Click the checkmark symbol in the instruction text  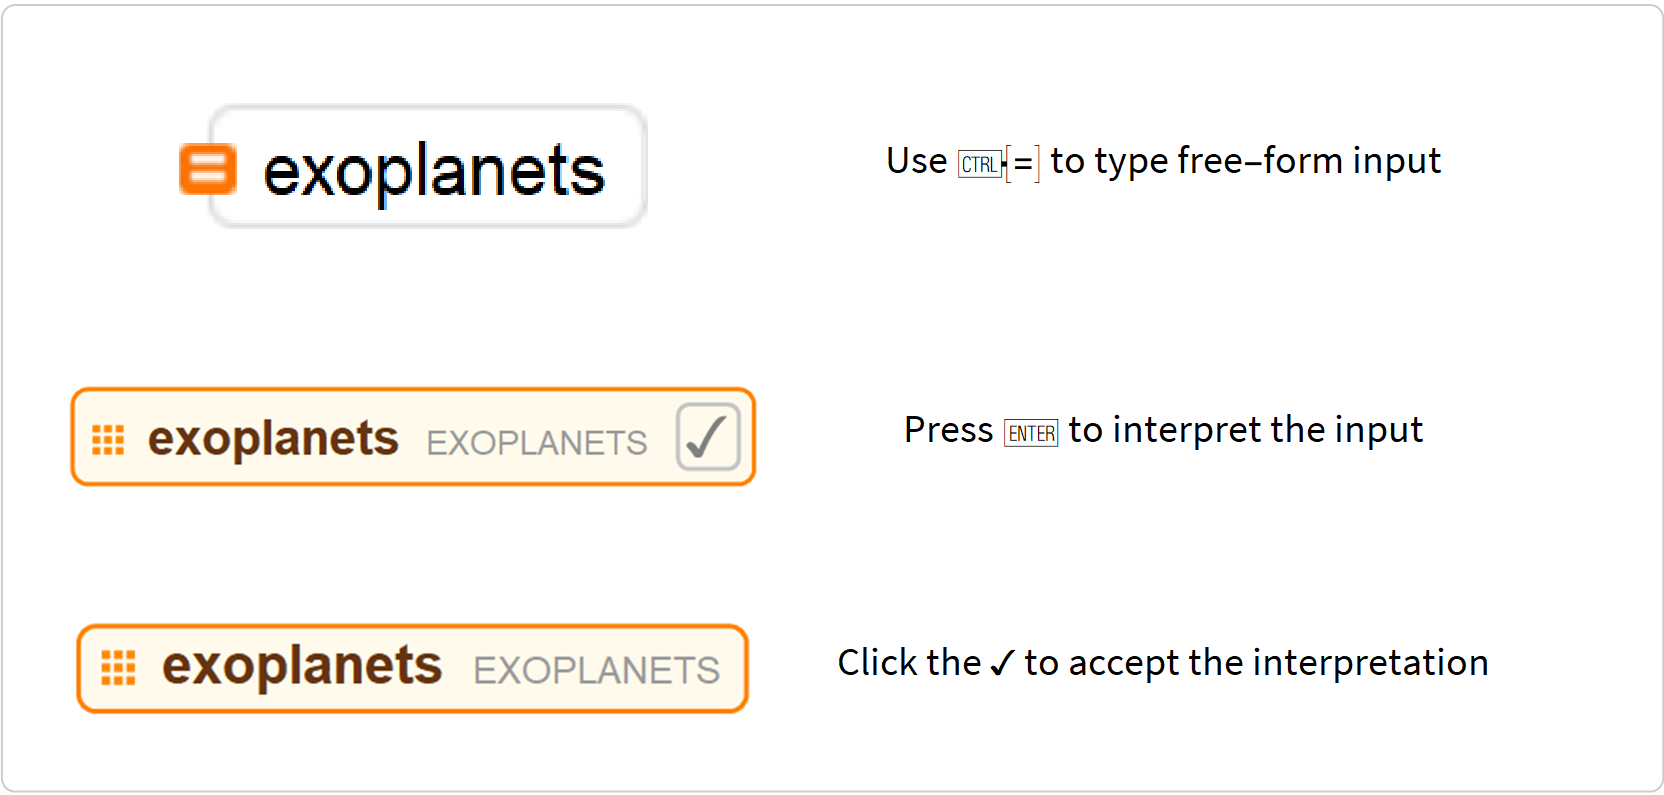1002,663
